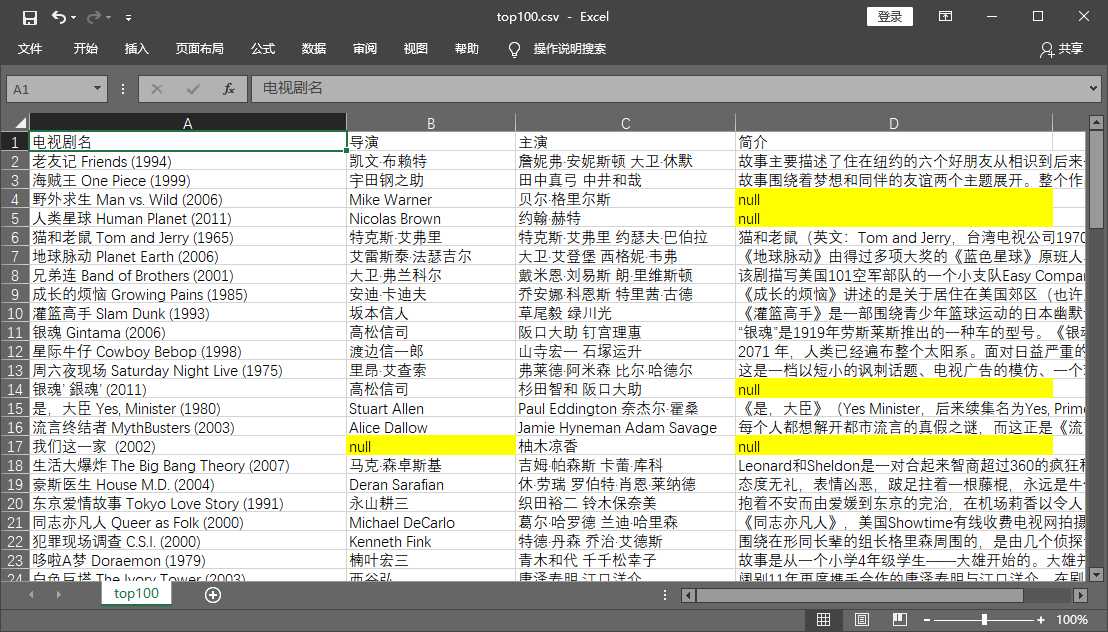The height and width of the screenshot is (632, 1108).
Task: Open the 文件 menu tab
Action: [x=30, y=49]
